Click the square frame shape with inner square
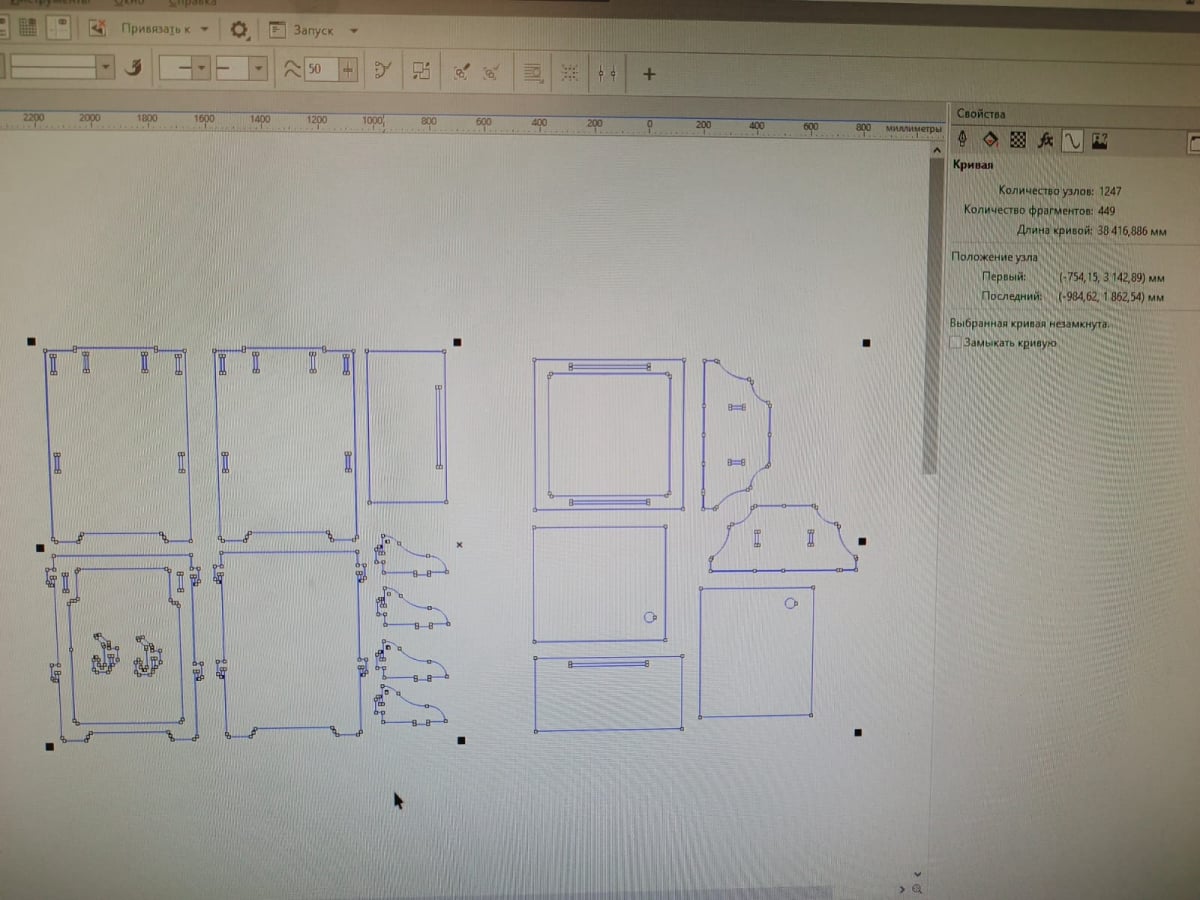Screen dimensions: 1200x900 [609, 434]
